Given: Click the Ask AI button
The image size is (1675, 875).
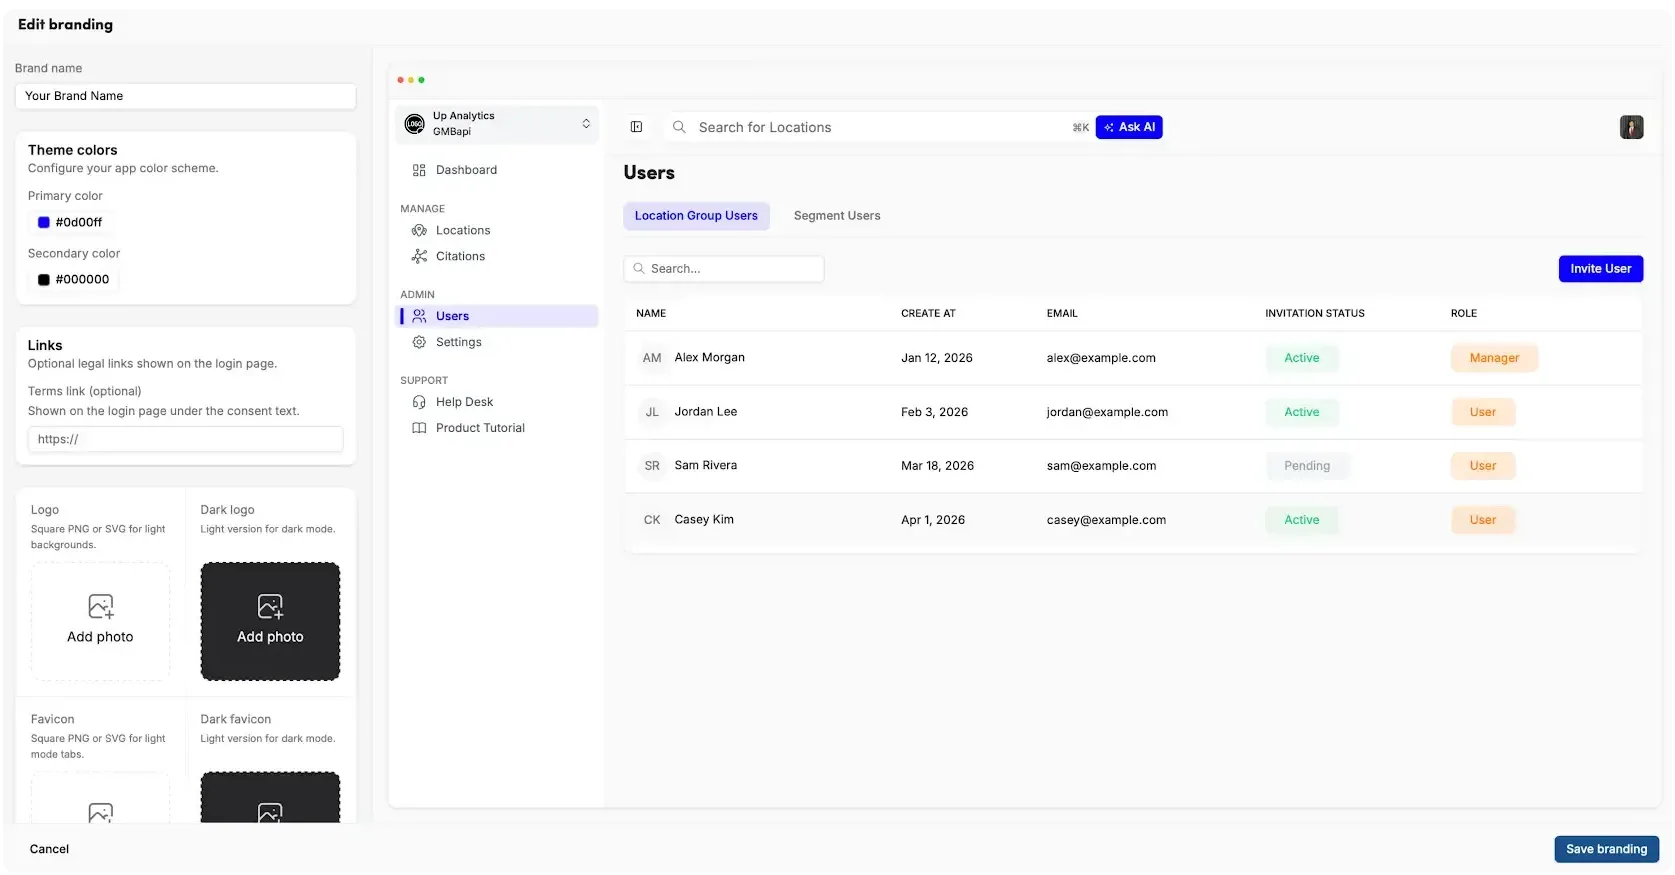Looking at the screenshot, I should pos(1129,127).
